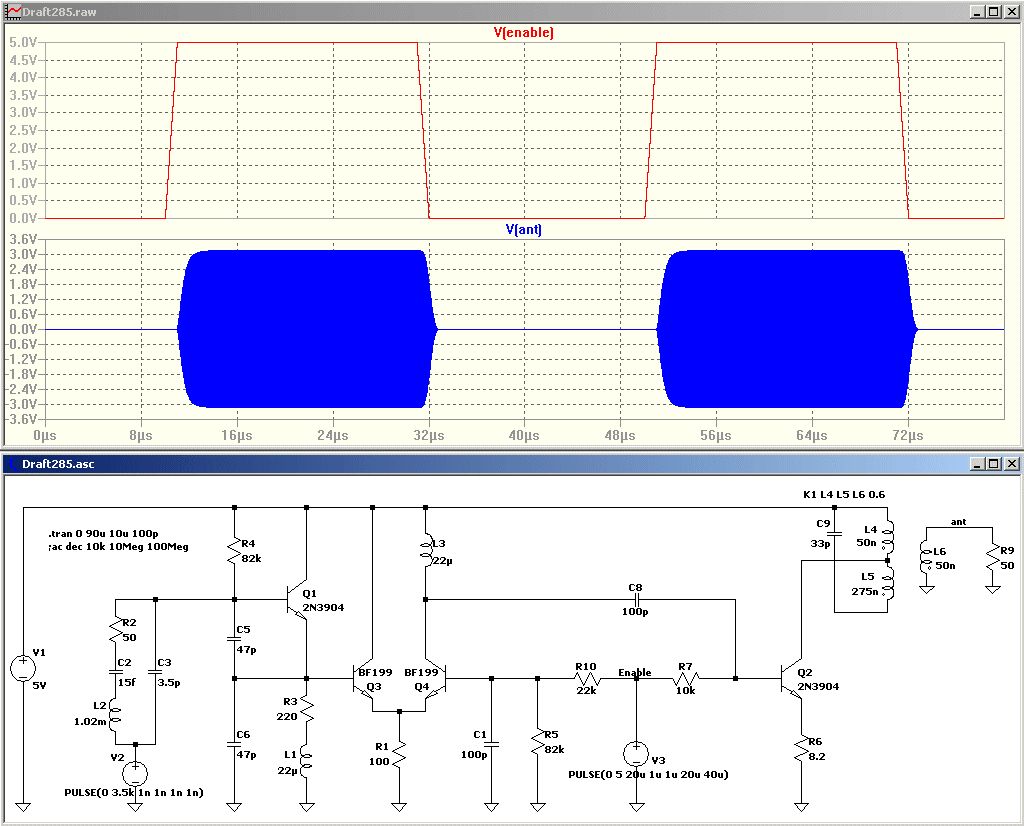The image size is (1024, 826).
Task: Click the Draft285.raw window icon
Action: click(x=13, y=12)
